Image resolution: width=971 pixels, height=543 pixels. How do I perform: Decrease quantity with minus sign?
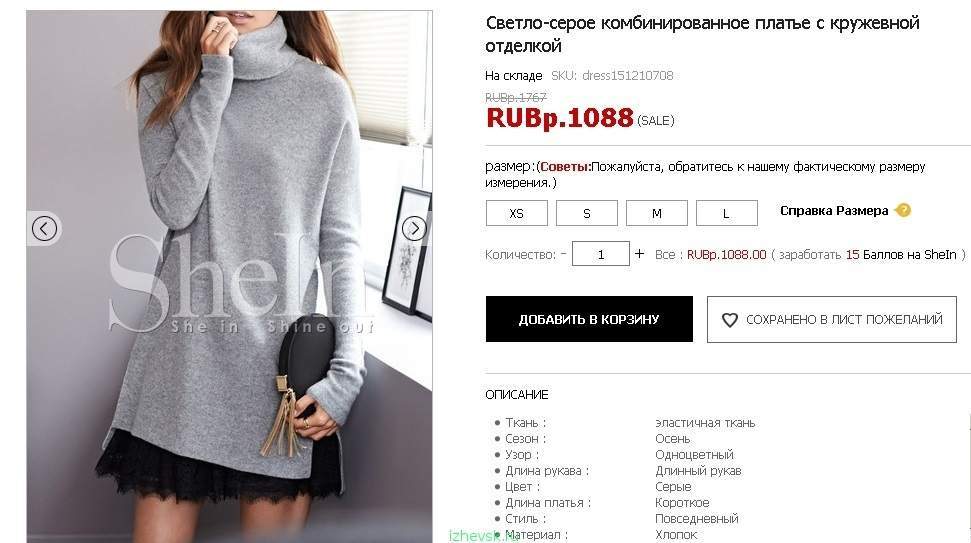point(564,254)
